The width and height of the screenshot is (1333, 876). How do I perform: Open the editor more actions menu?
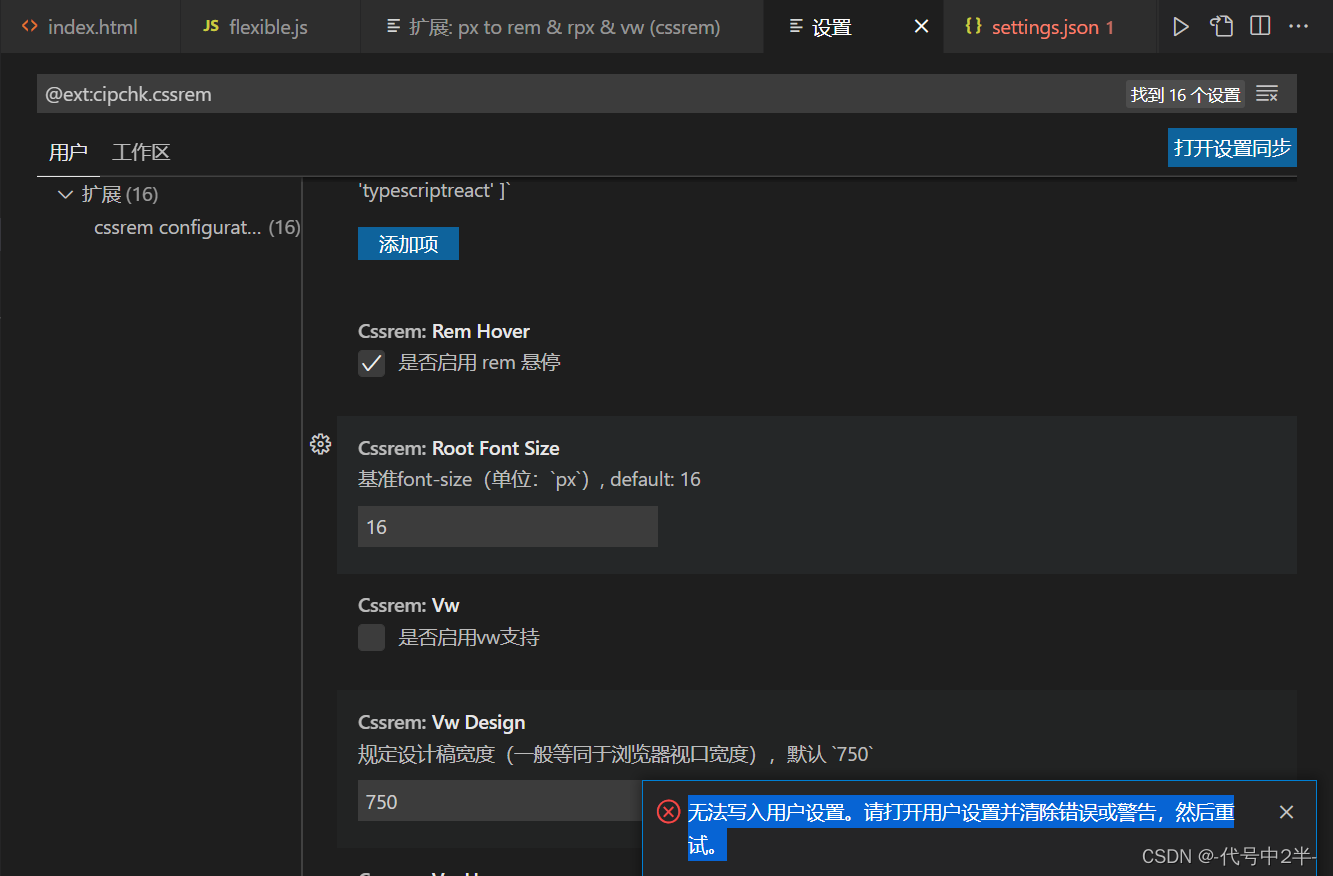click(1299, 27)
